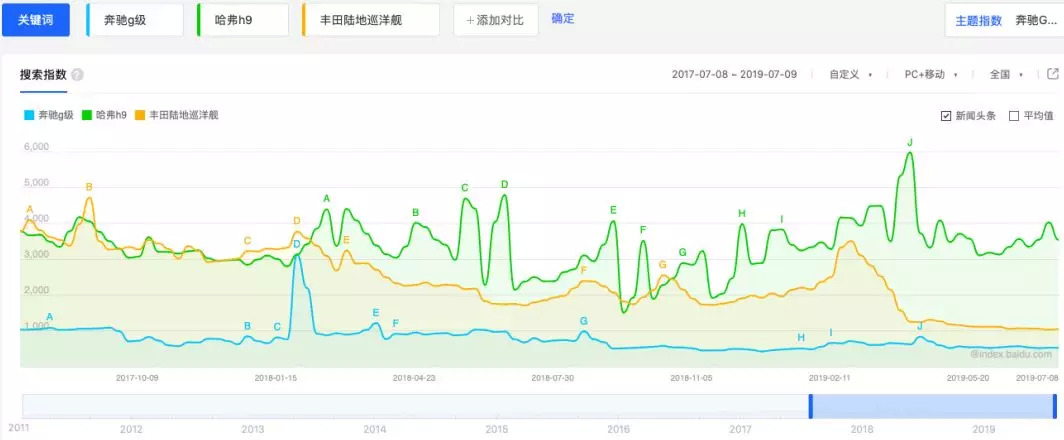Image resolution: width=1064 pixels, height=440 pixels.
Task: Select the 搜索指数 tab
Action: click(43, 75)
